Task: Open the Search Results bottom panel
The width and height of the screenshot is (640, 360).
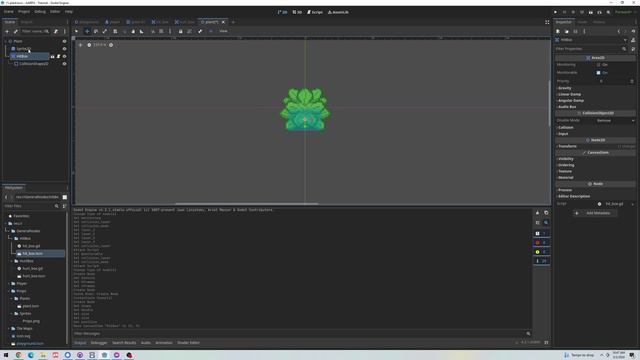Action: (124, 343)
